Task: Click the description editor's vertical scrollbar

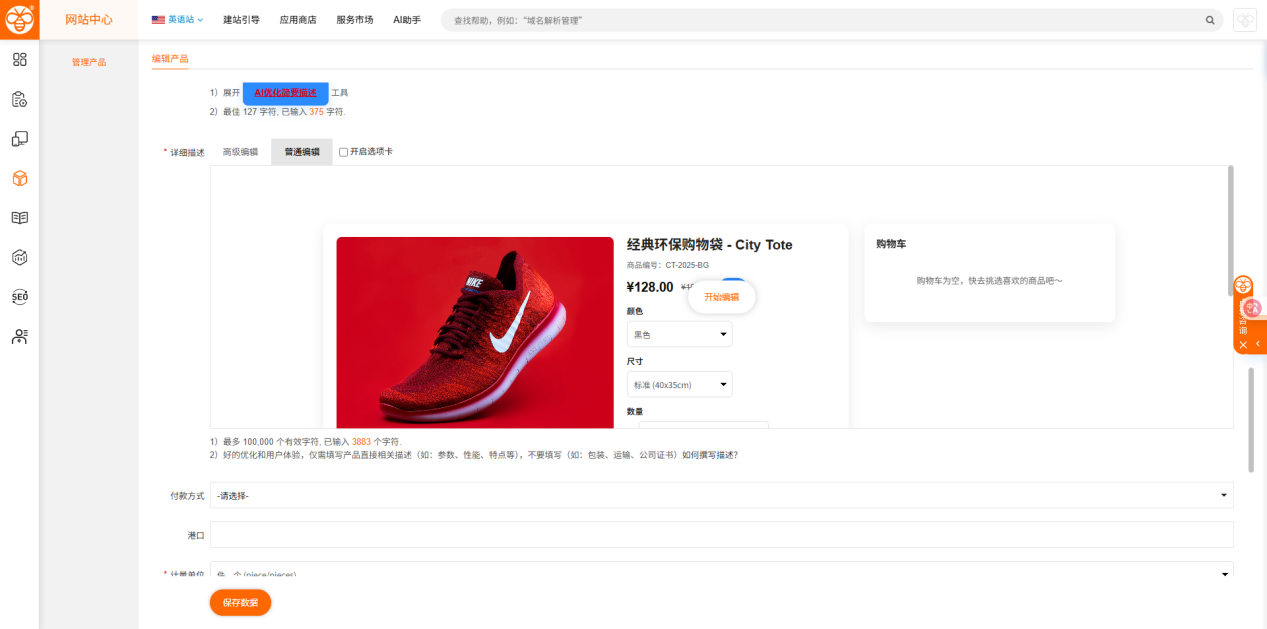Action: (1230, 230)
